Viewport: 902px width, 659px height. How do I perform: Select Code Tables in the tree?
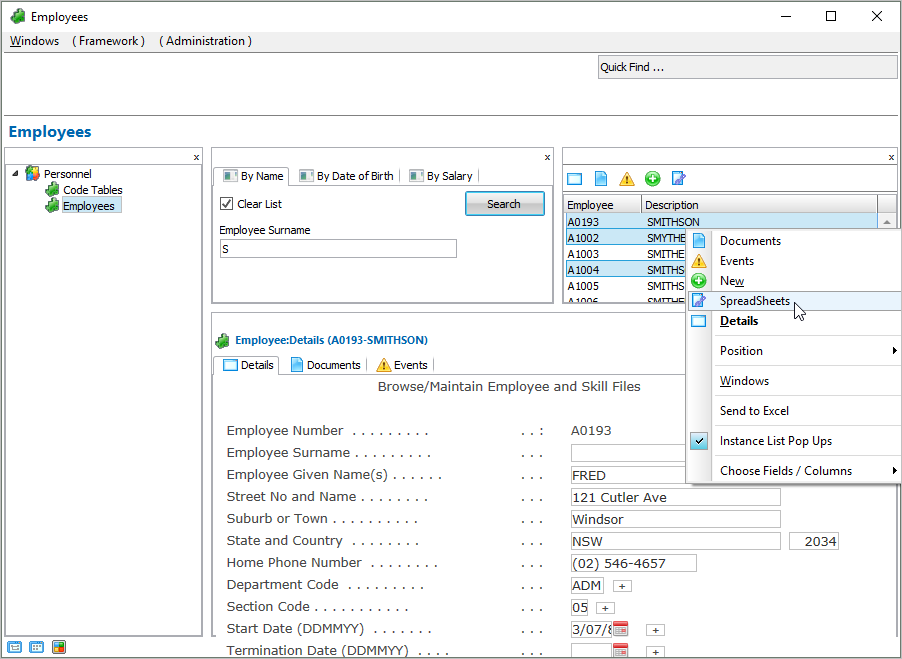click(x=92, y=190)
